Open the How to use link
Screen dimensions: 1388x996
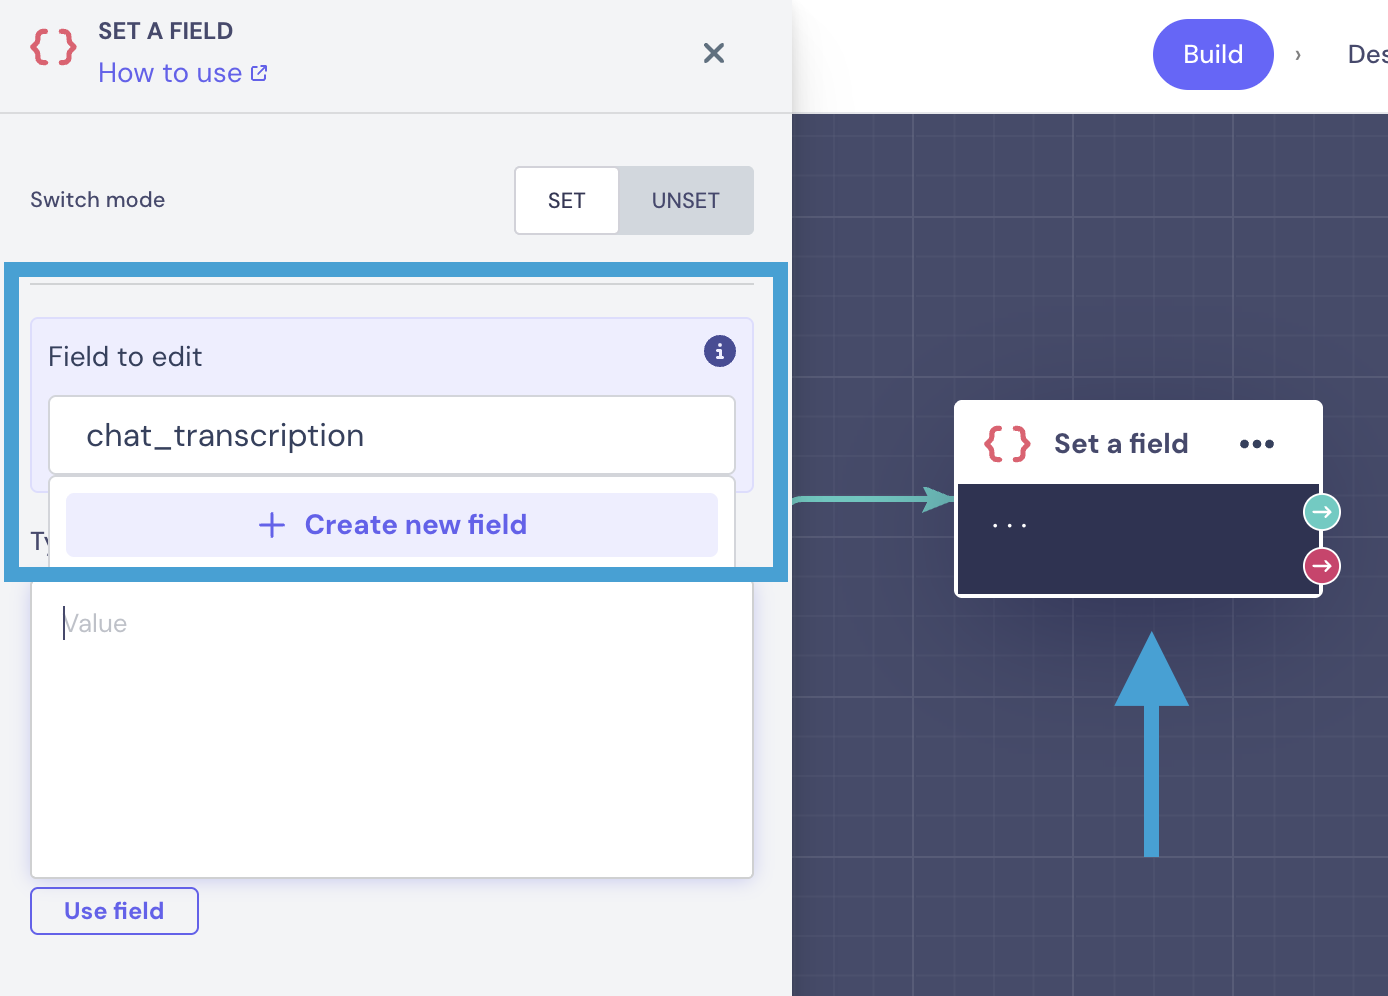[x=170, y=73]
